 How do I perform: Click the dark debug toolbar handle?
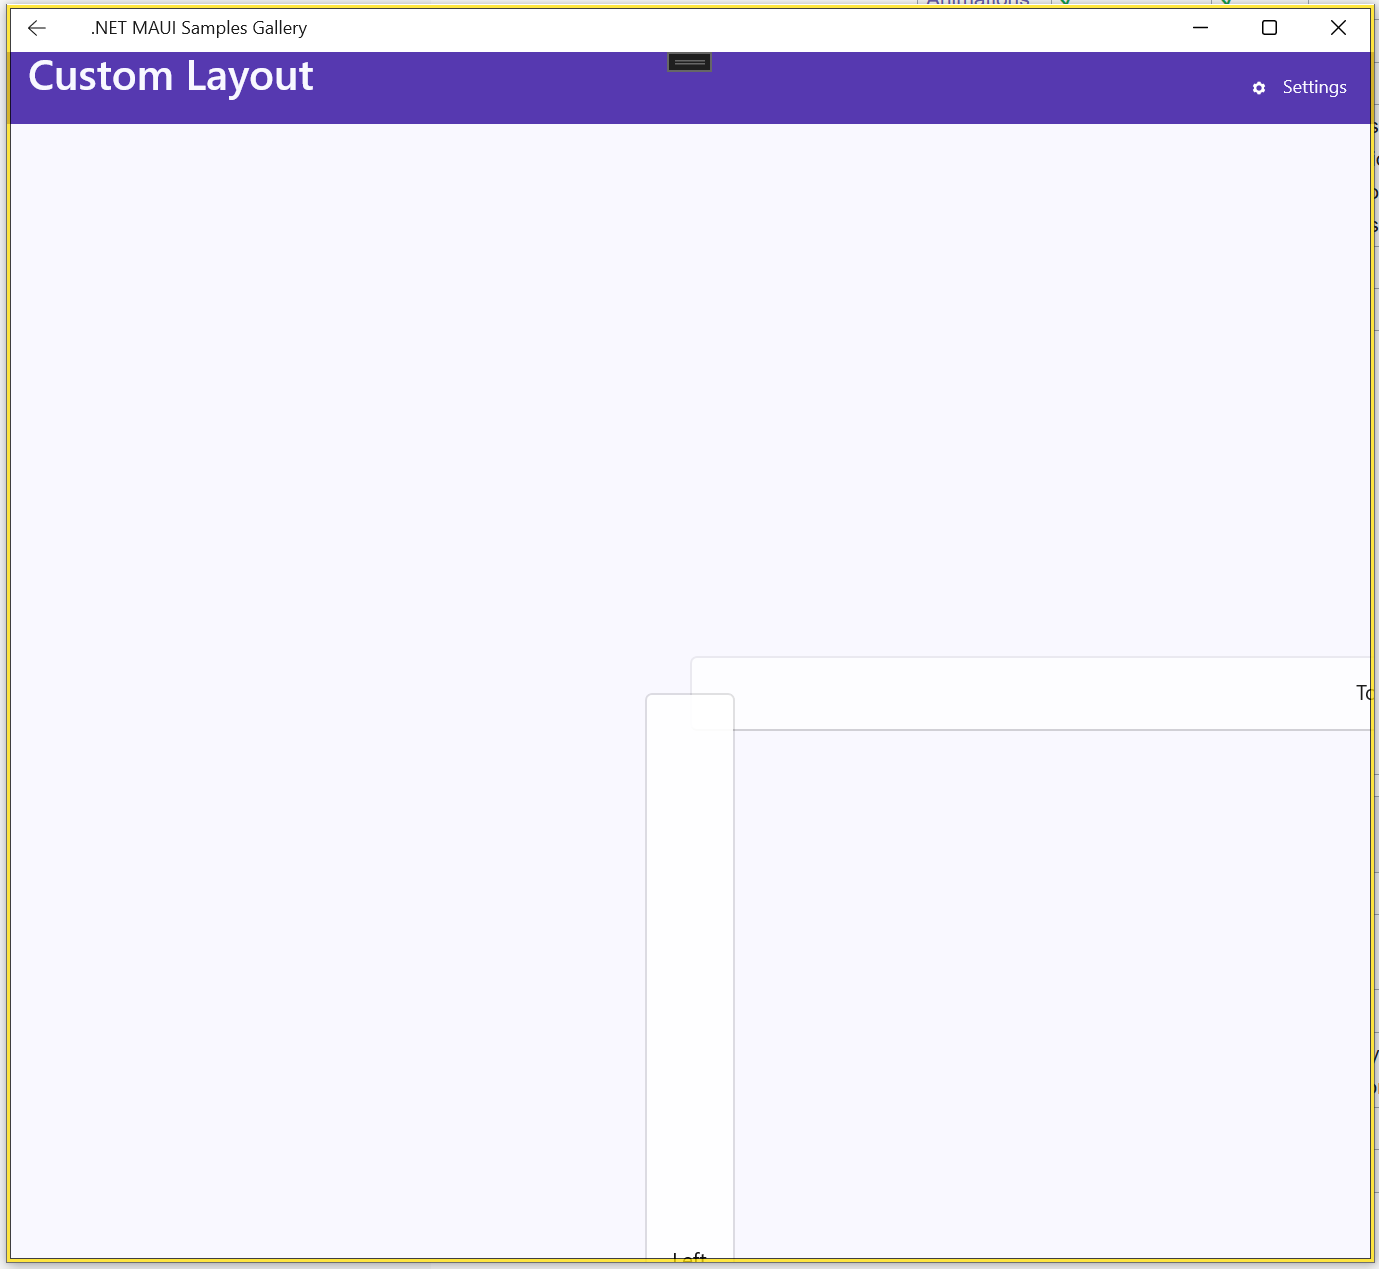(x=689, y=62)
